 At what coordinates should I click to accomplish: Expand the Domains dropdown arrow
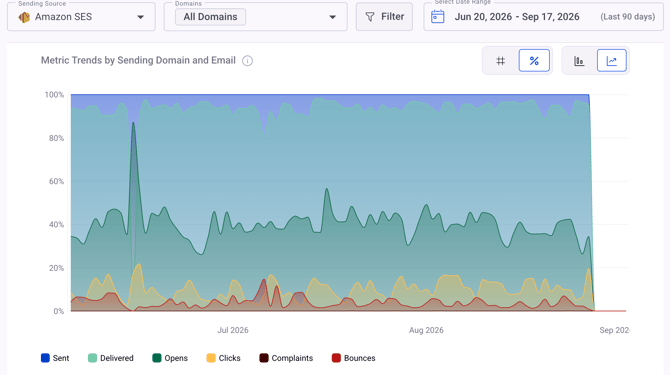click(332, 17)
